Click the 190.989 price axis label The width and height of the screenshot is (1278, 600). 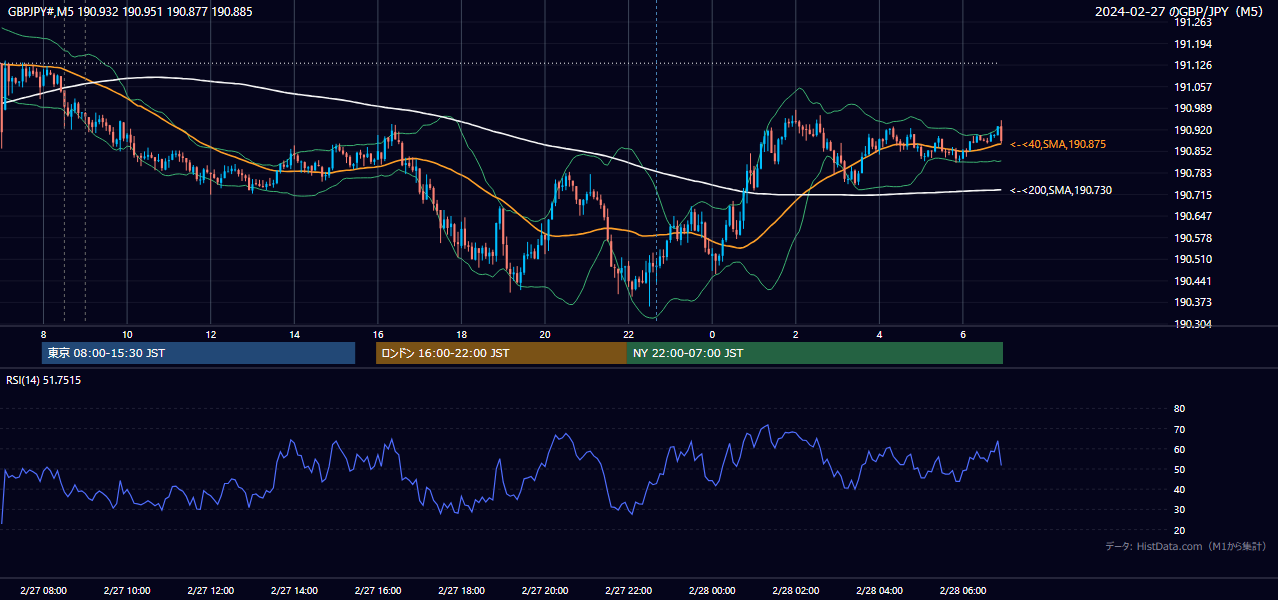pos(1193,109)
